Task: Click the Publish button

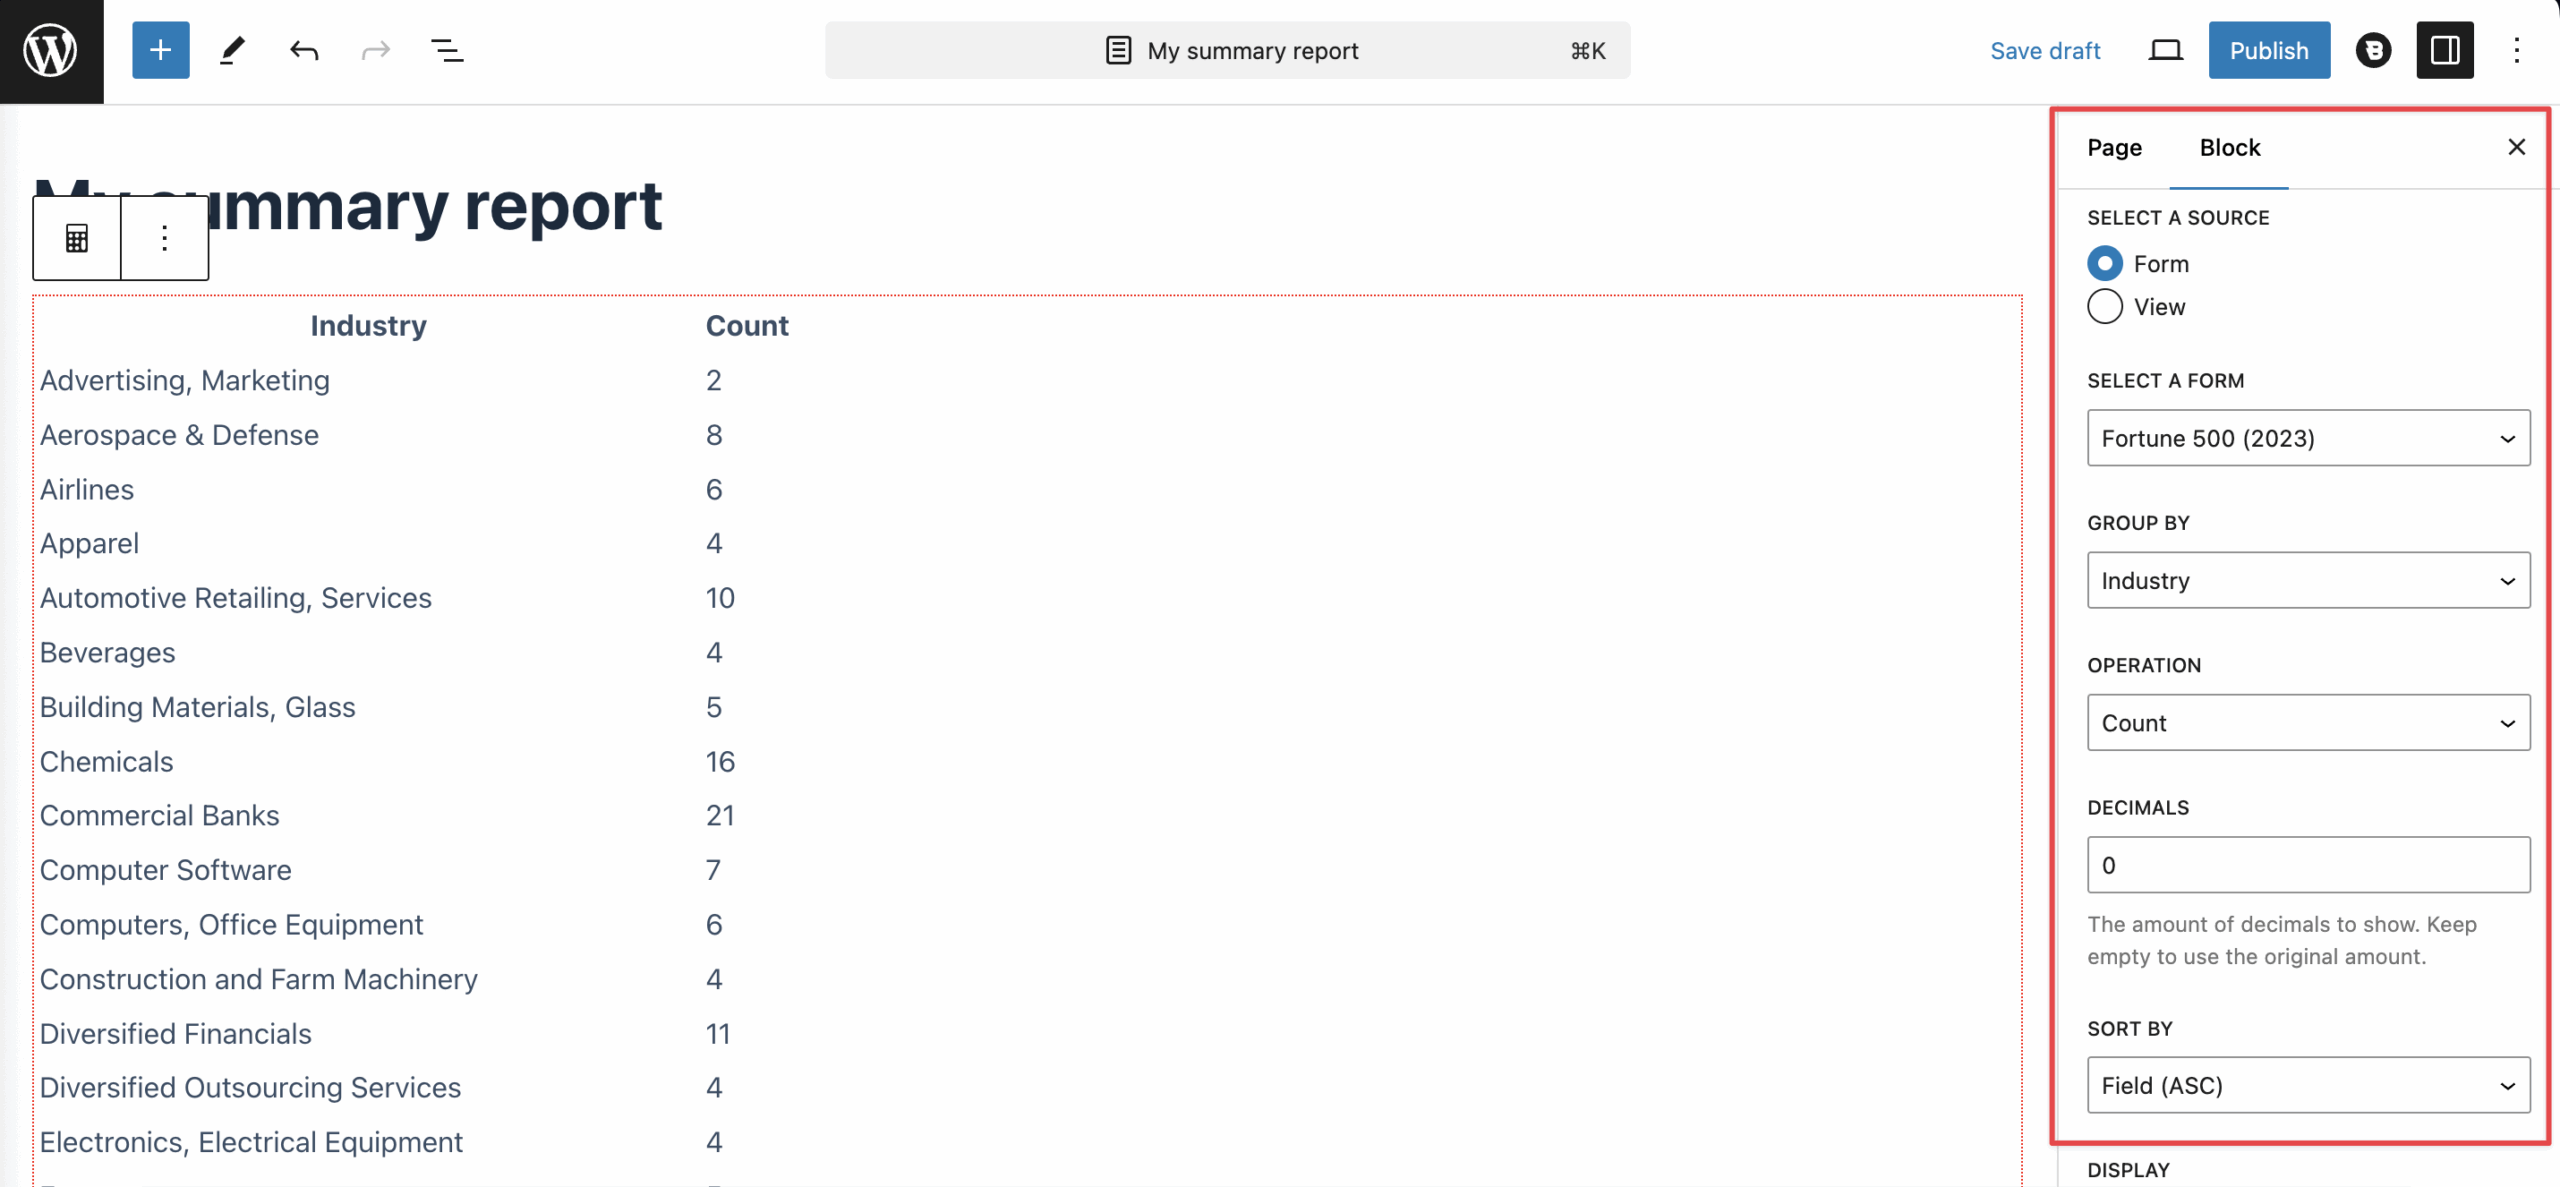Action: tap(2268, 50)
